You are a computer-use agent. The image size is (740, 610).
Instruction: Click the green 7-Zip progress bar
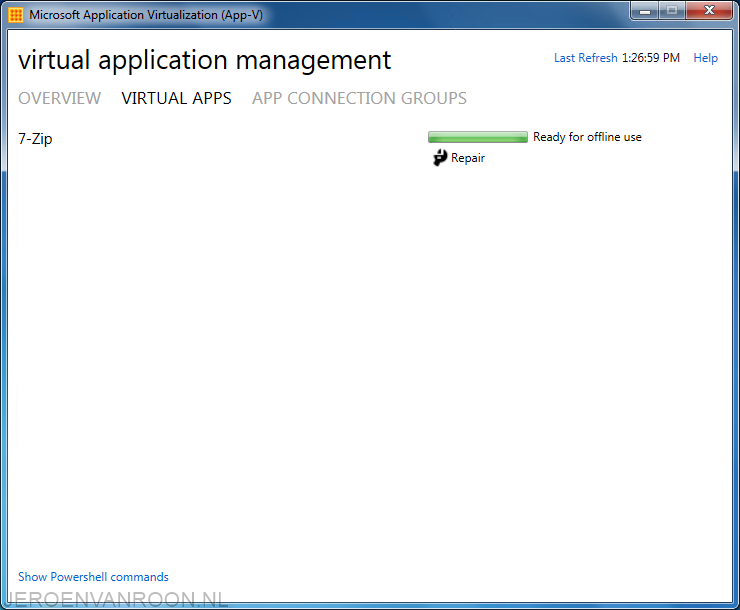(478, 137)
